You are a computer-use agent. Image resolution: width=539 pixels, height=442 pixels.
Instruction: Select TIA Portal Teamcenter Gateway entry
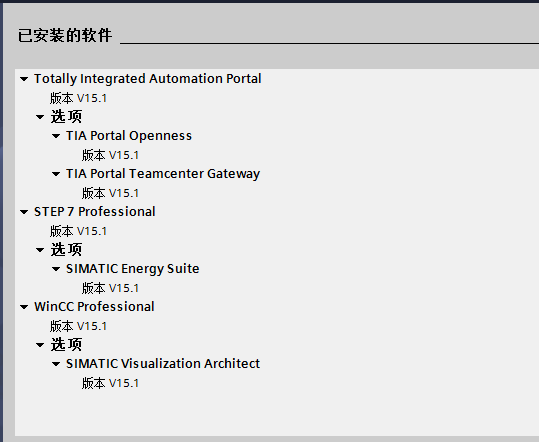pyautogui.click(x=163, y=174)
